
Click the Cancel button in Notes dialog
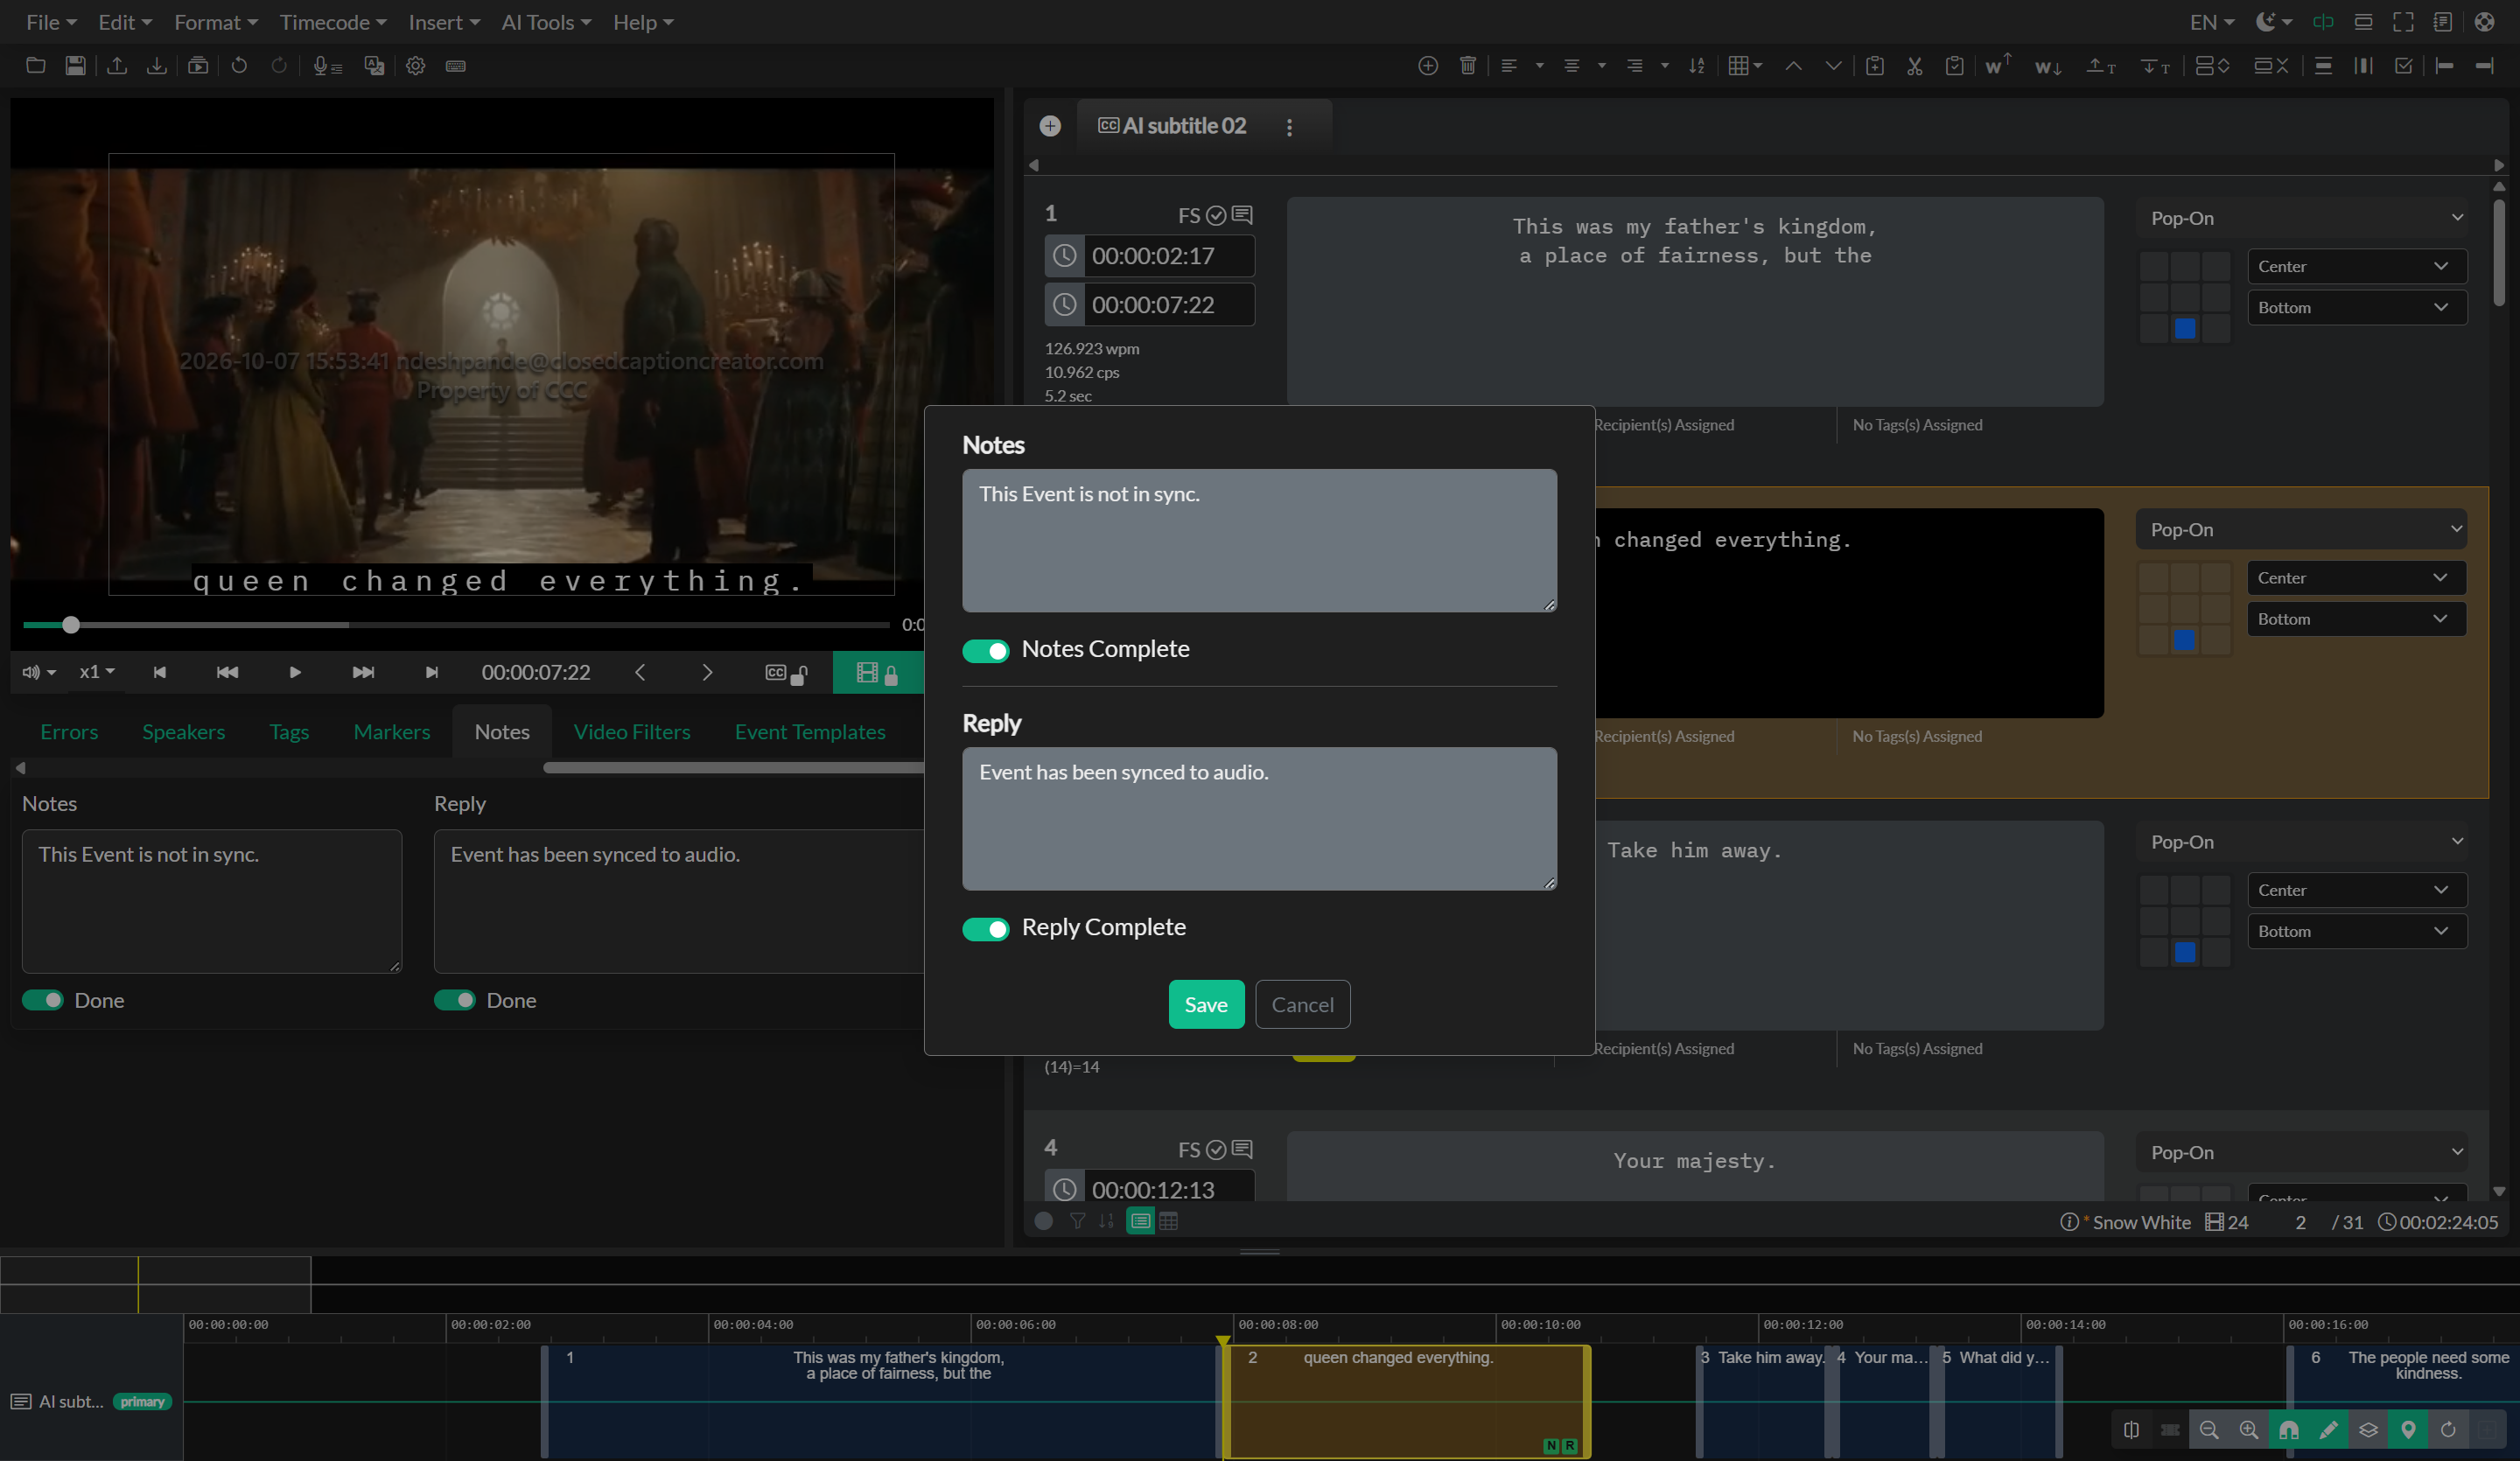pos(1303,1004)
